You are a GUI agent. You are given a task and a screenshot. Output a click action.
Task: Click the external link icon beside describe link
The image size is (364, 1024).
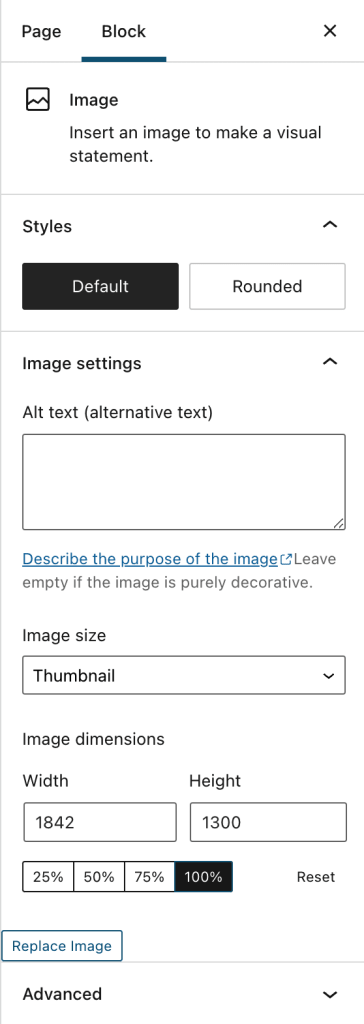[x=286, y=560]
